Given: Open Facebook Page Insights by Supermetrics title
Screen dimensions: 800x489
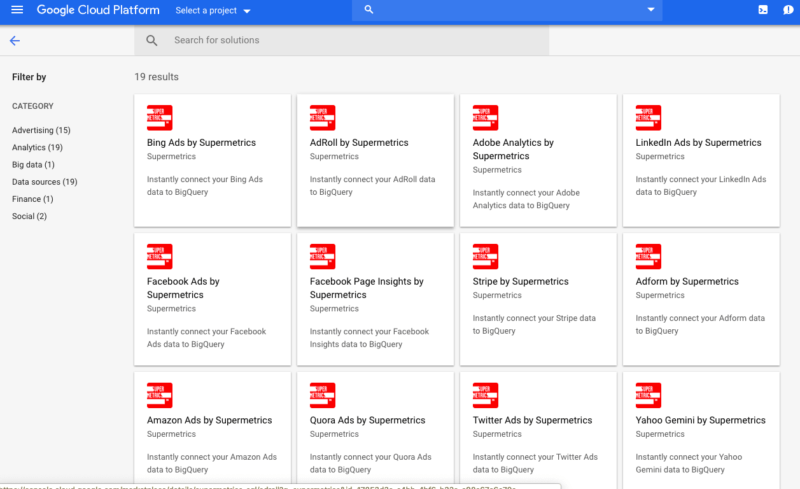Looking at the screenshot, I should point(367,288).
